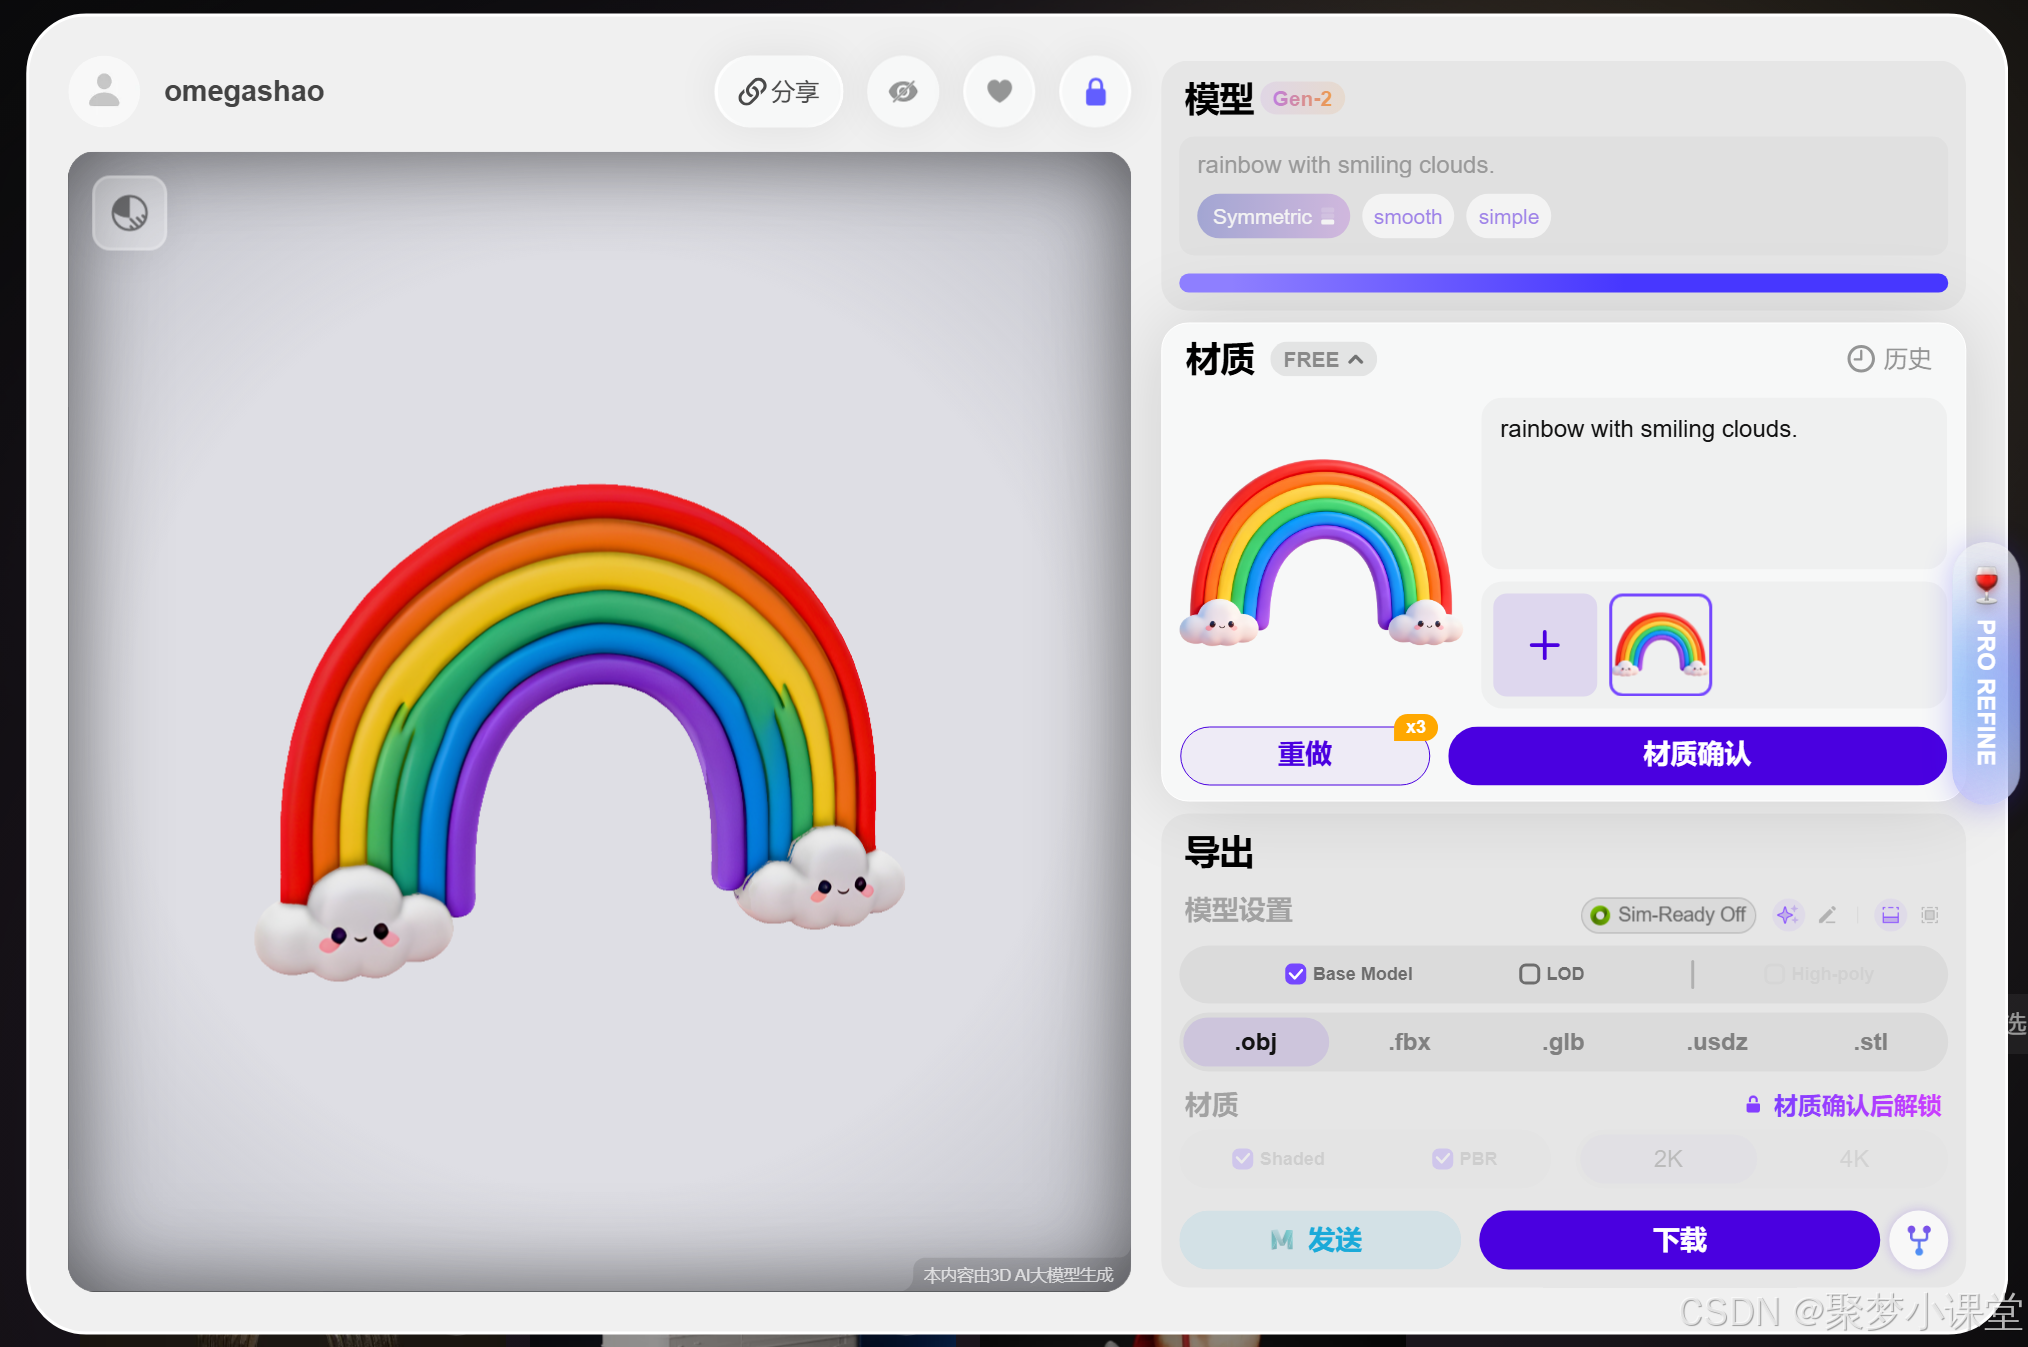Click the purple lock privacy icon
The height and width of the screenshot is (1347, 2028).
click(1095, 92)
